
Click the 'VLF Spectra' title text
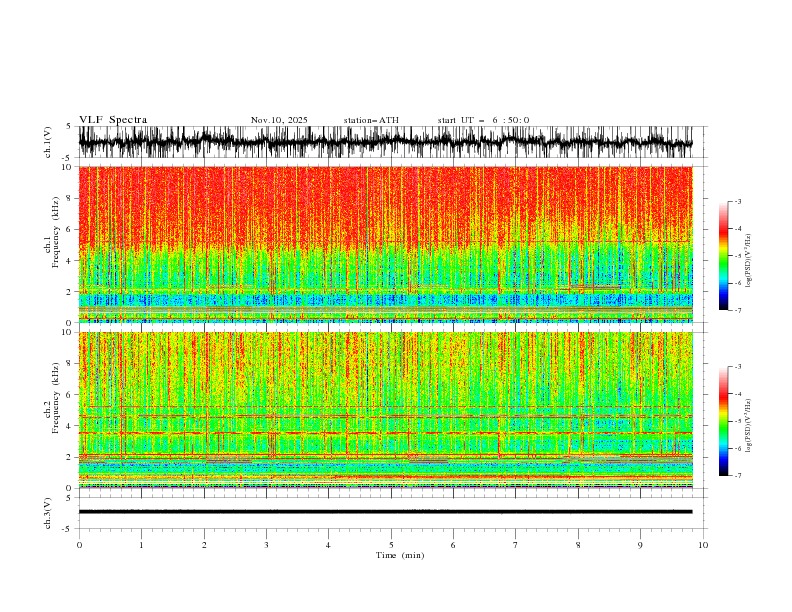pyautogui.click(x=113, y=120)
